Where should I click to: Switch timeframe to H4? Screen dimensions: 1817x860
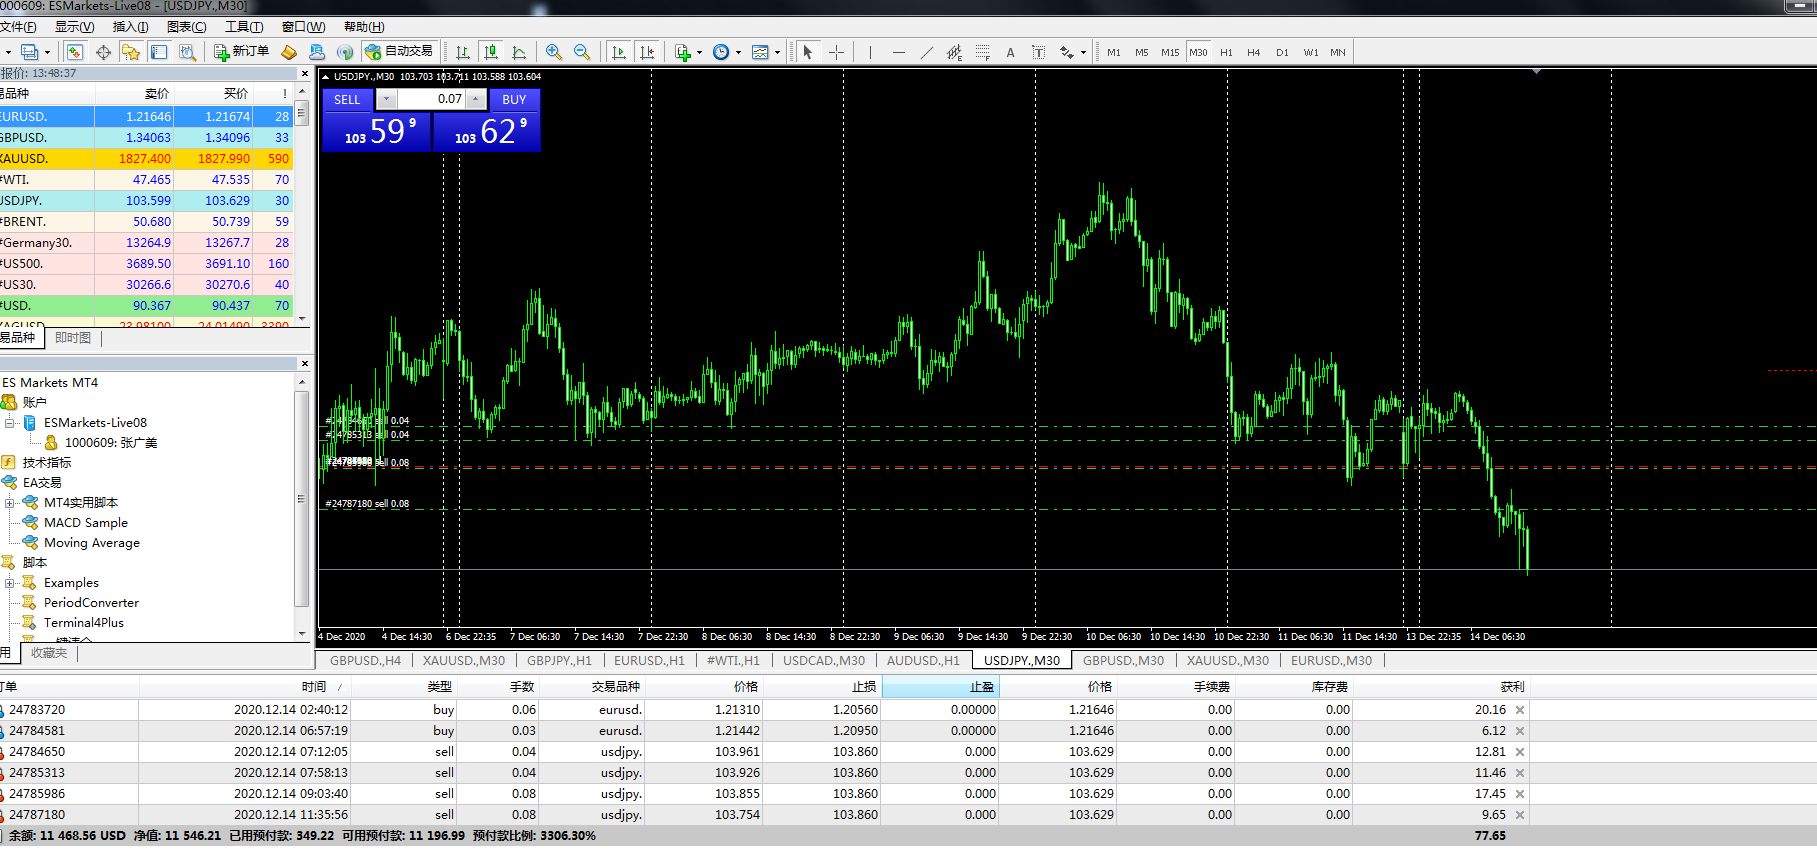pos(1254,52)
